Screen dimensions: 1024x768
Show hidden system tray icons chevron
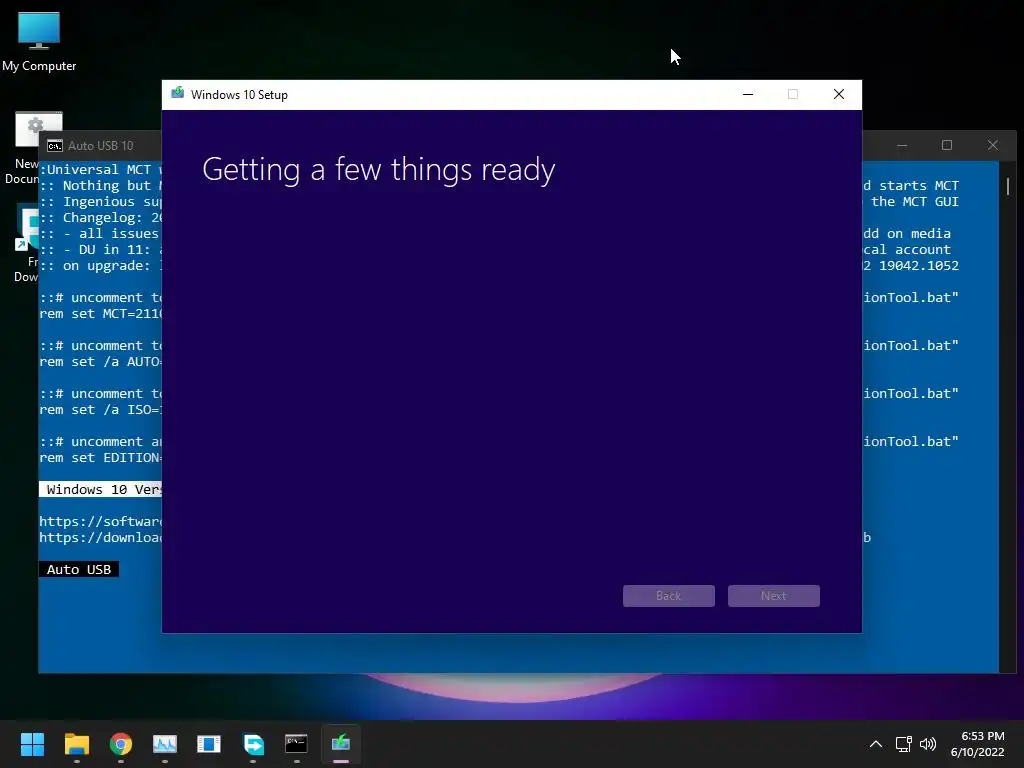point(876,744)
